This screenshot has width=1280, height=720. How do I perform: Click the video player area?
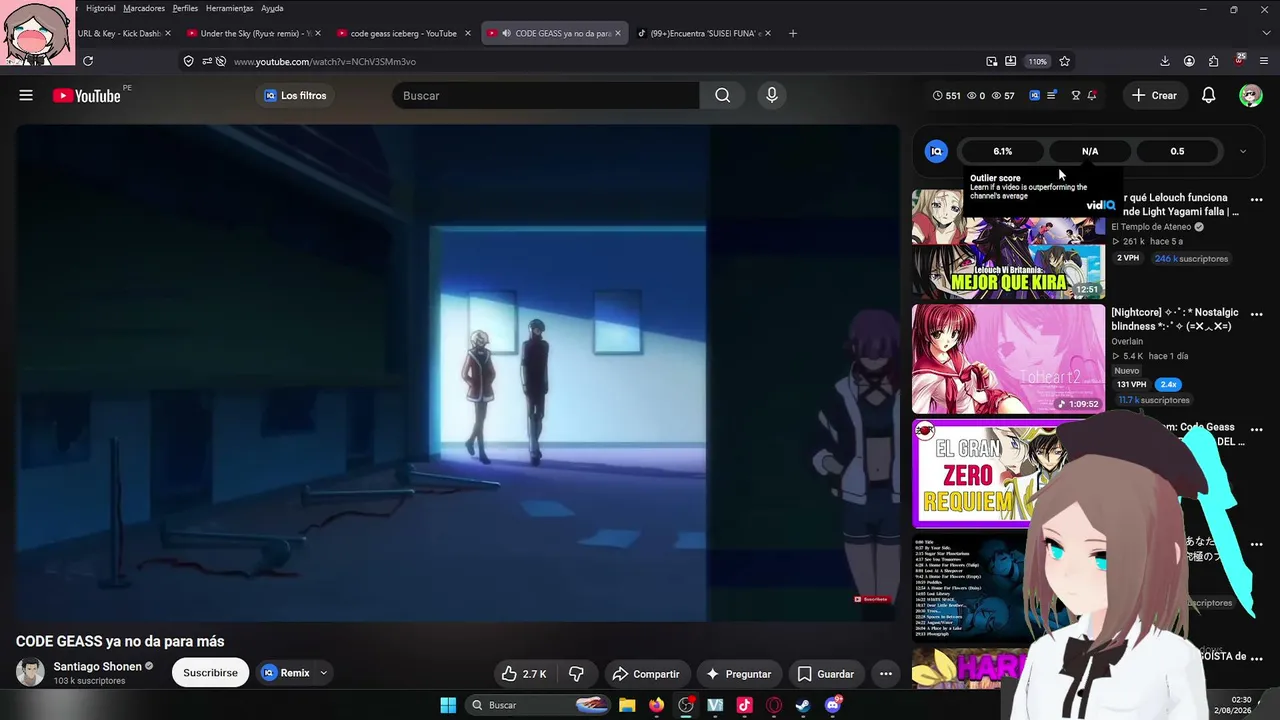[x=457, y=372]
